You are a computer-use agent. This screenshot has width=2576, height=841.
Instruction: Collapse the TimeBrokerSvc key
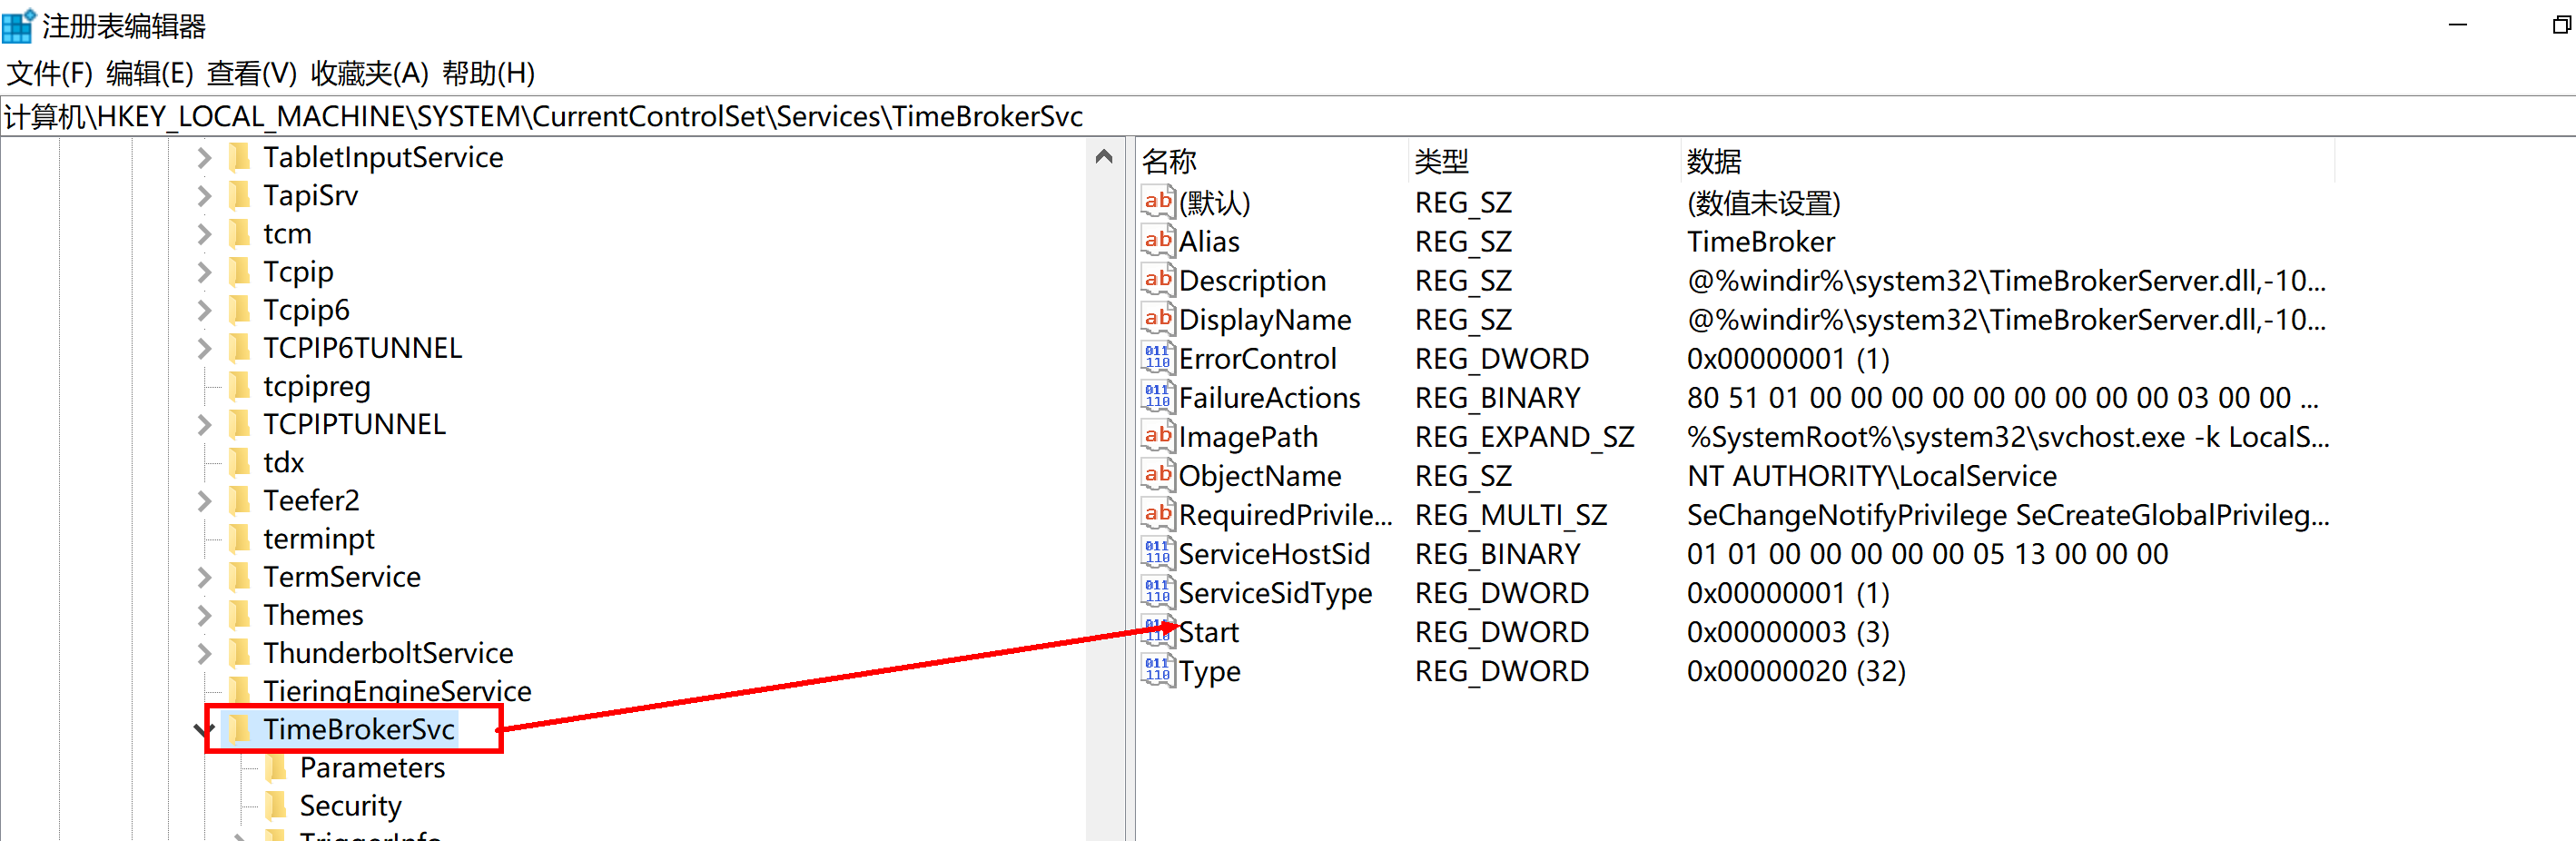coord(204,730)
